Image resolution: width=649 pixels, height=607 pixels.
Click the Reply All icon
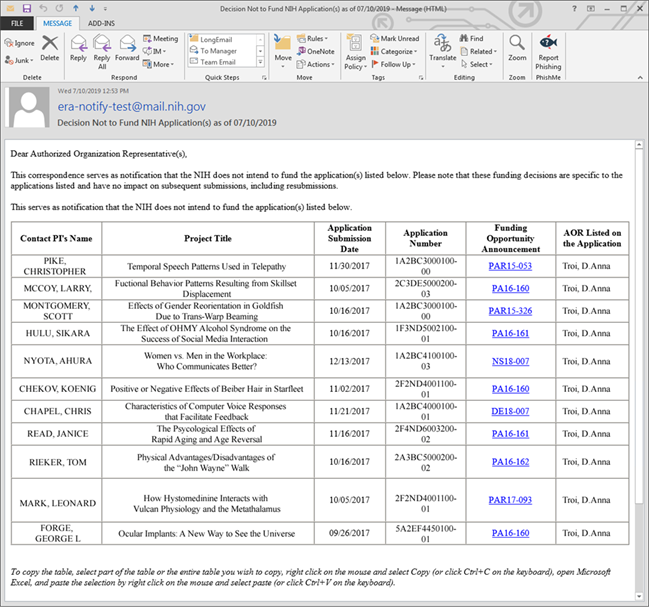pyautogui.click(x=102, y=43)
